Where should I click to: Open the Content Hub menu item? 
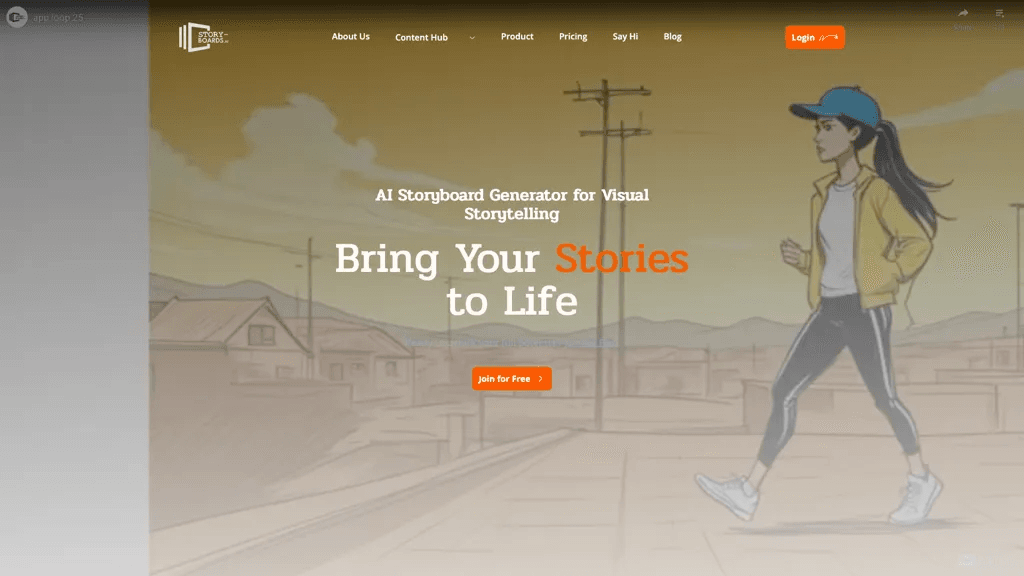click(x=421, y=37)
